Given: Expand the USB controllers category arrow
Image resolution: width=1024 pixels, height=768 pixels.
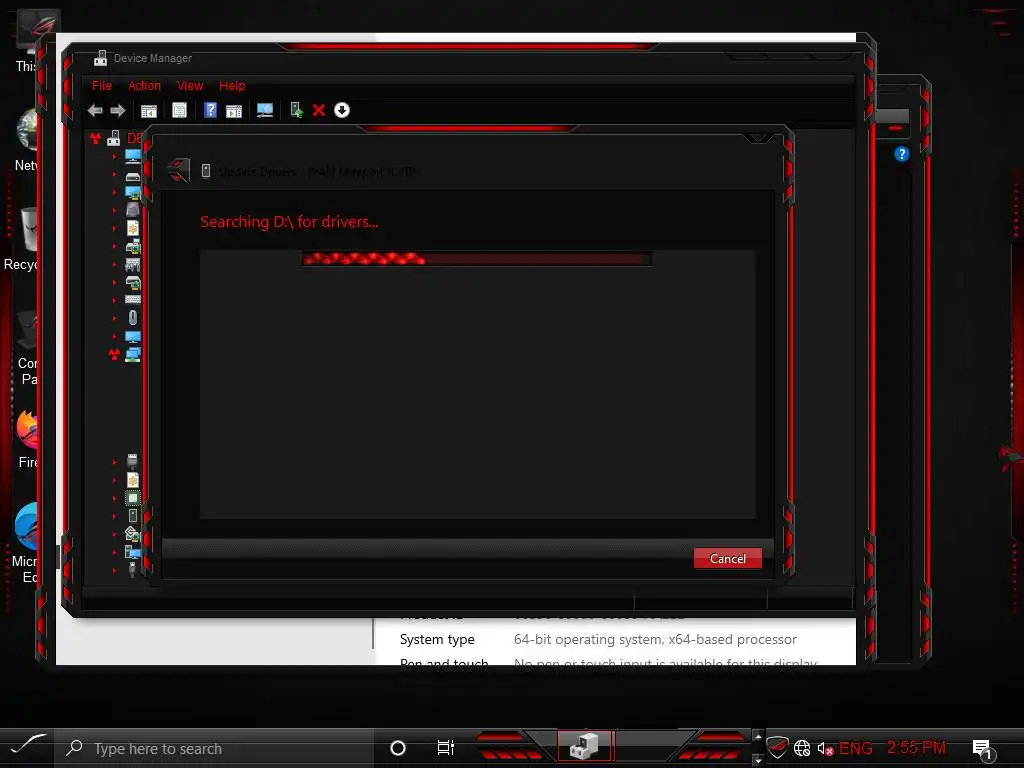Looking at the screenshot, I should coord(114,570).
